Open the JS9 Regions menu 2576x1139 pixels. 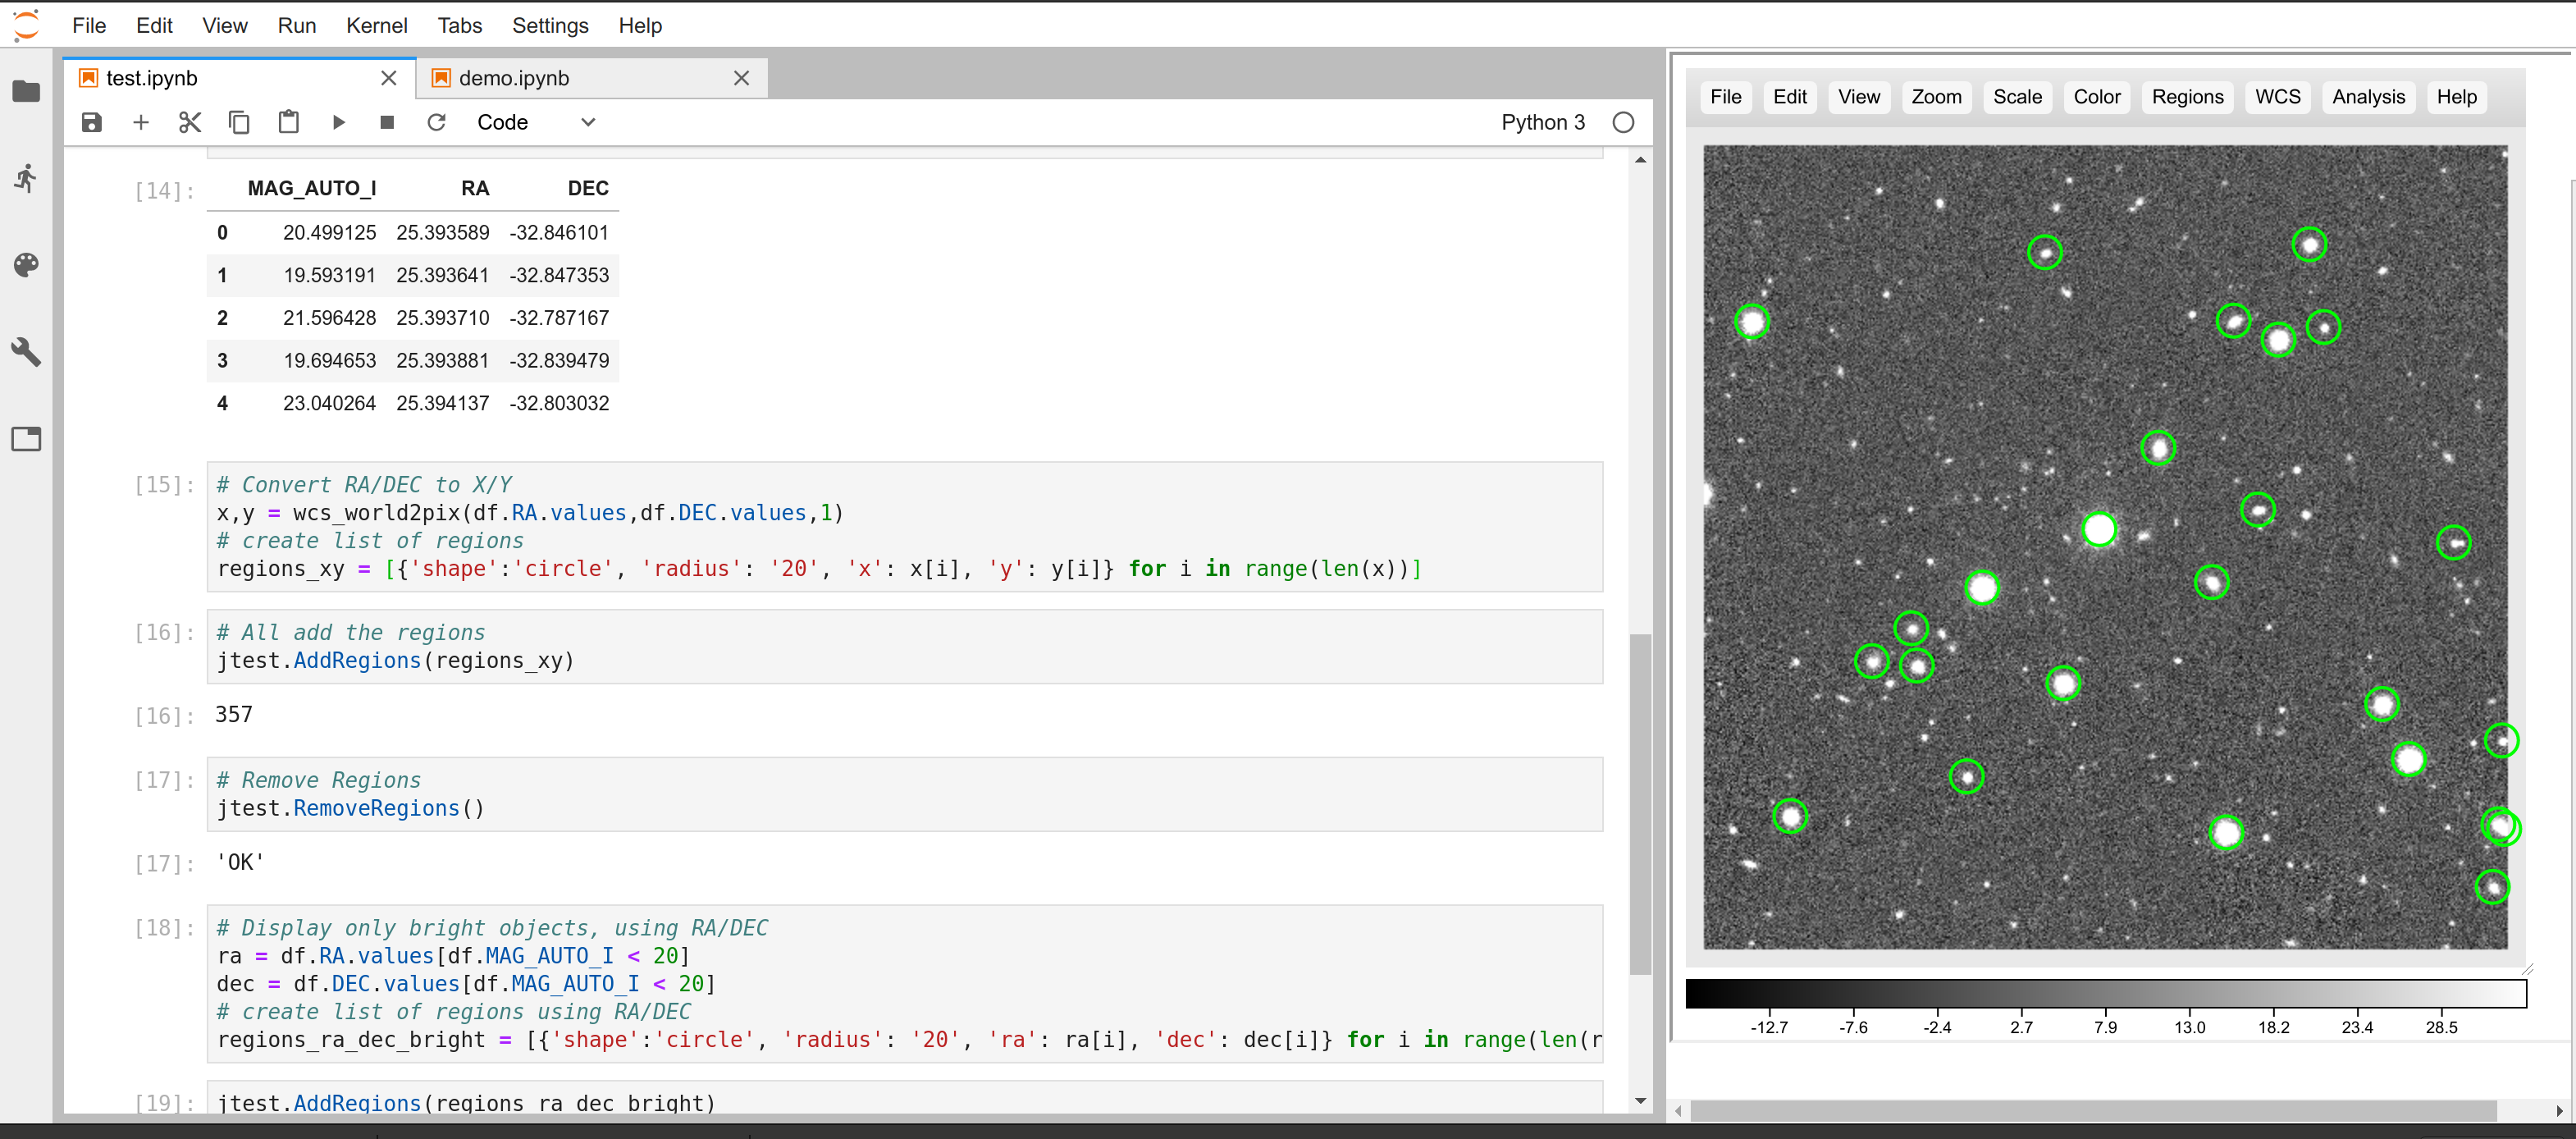[2186, 97]
